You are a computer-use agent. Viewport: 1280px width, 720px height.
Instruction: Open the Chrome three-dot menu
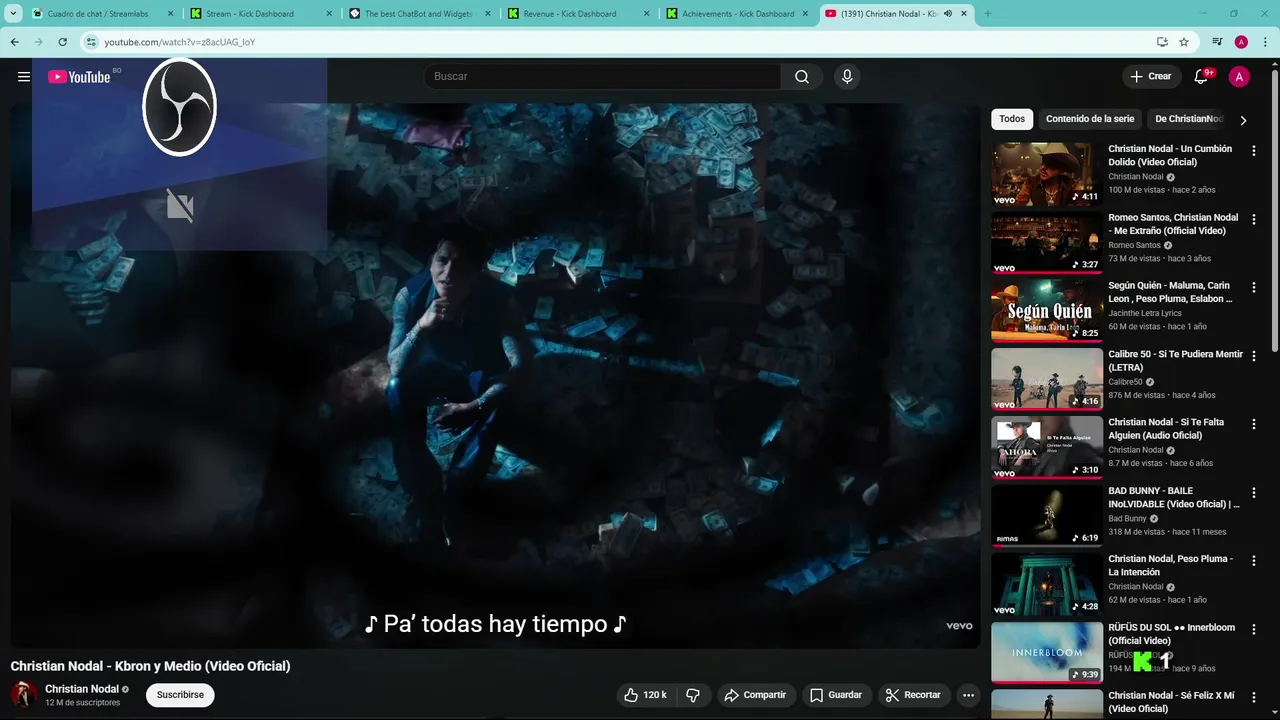coord(1265,42)
